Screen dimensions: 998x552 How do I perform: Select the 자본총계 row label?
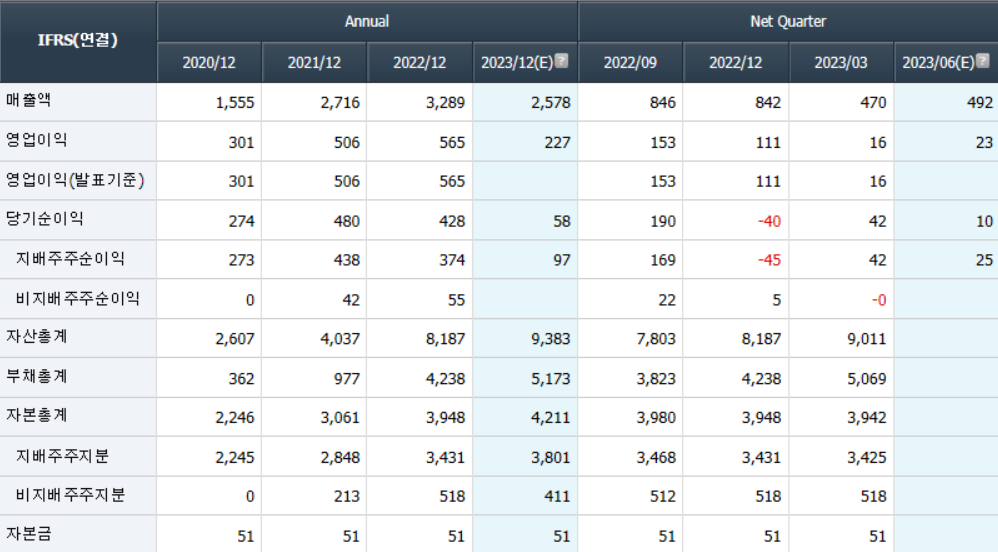point(36,416)
